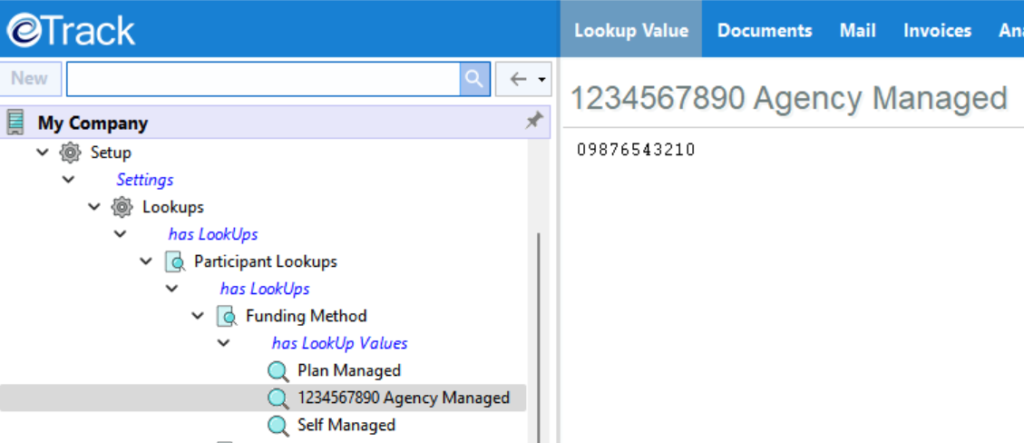
Task: Collapse the Lookups tree node
Action: click(x=94, y=207)
